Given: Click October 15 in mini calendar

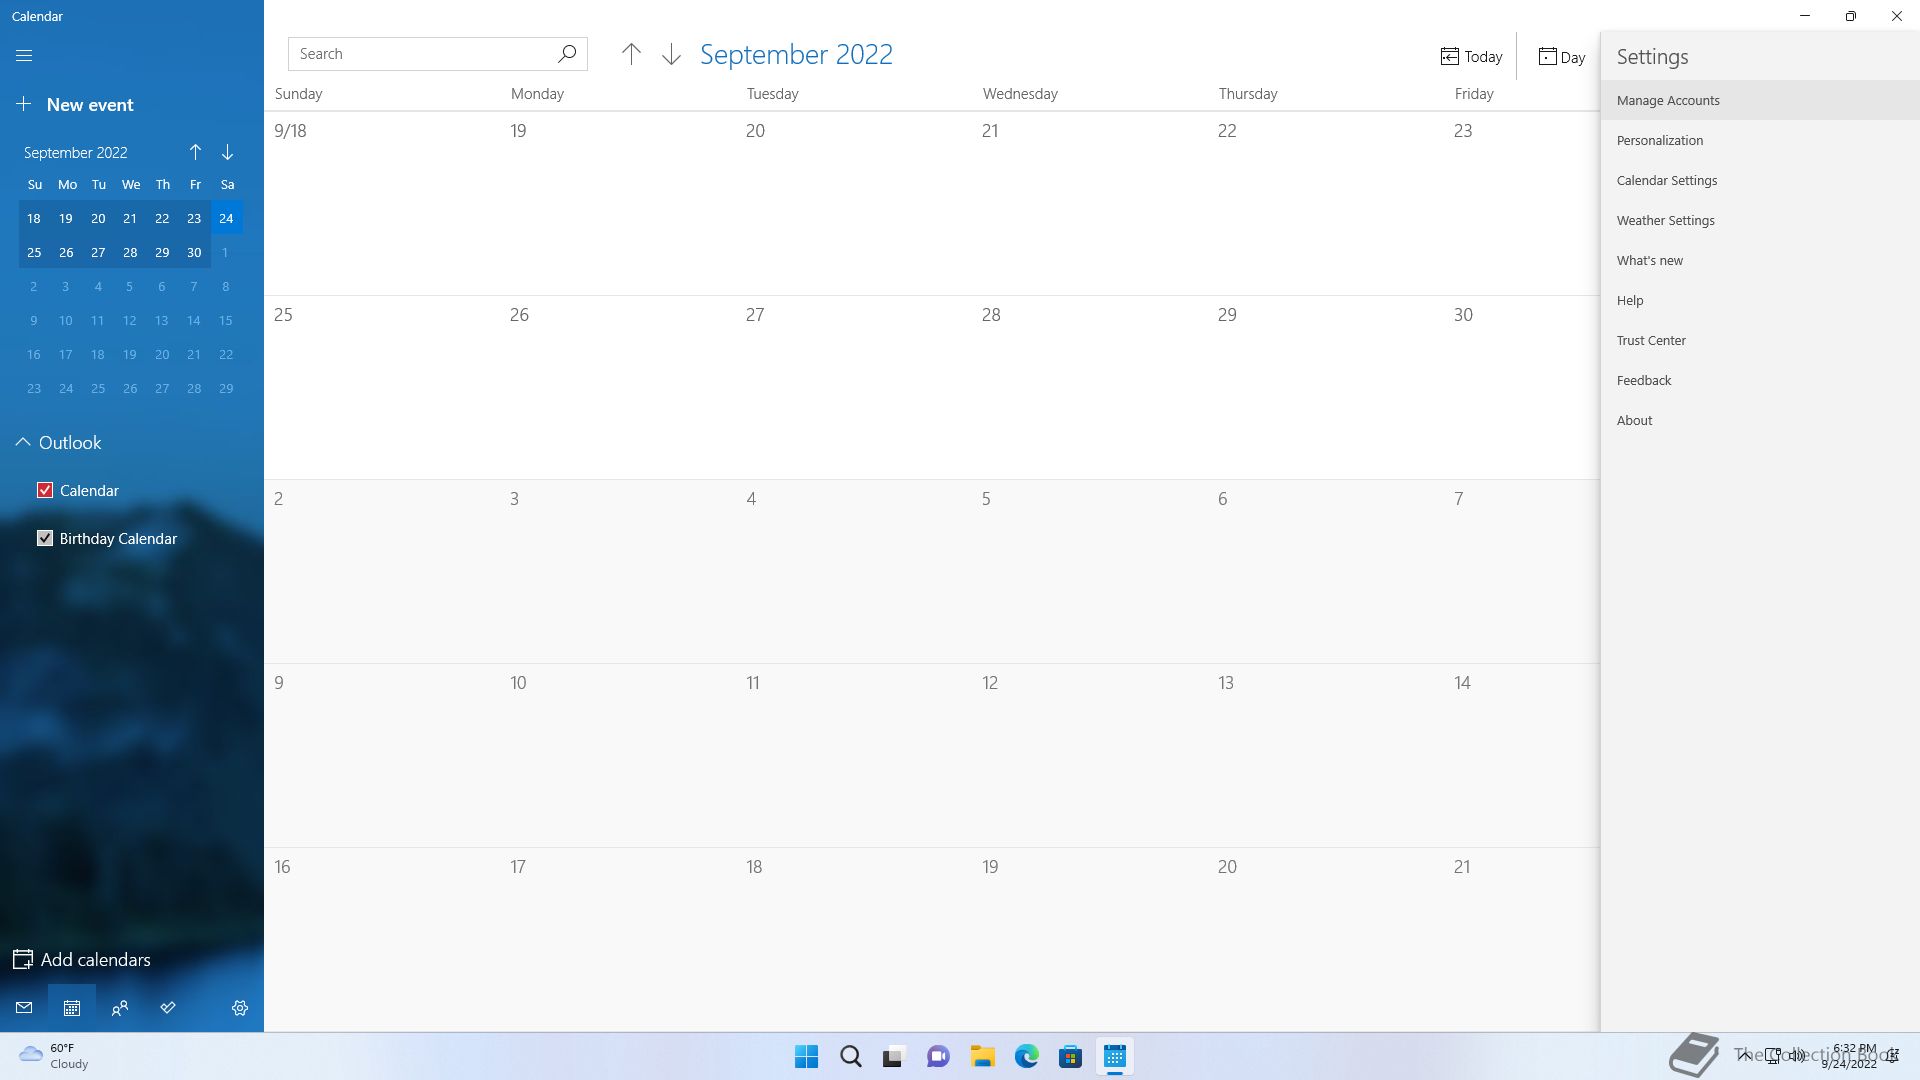Looking at the screenshot, I should pos(226,320).
